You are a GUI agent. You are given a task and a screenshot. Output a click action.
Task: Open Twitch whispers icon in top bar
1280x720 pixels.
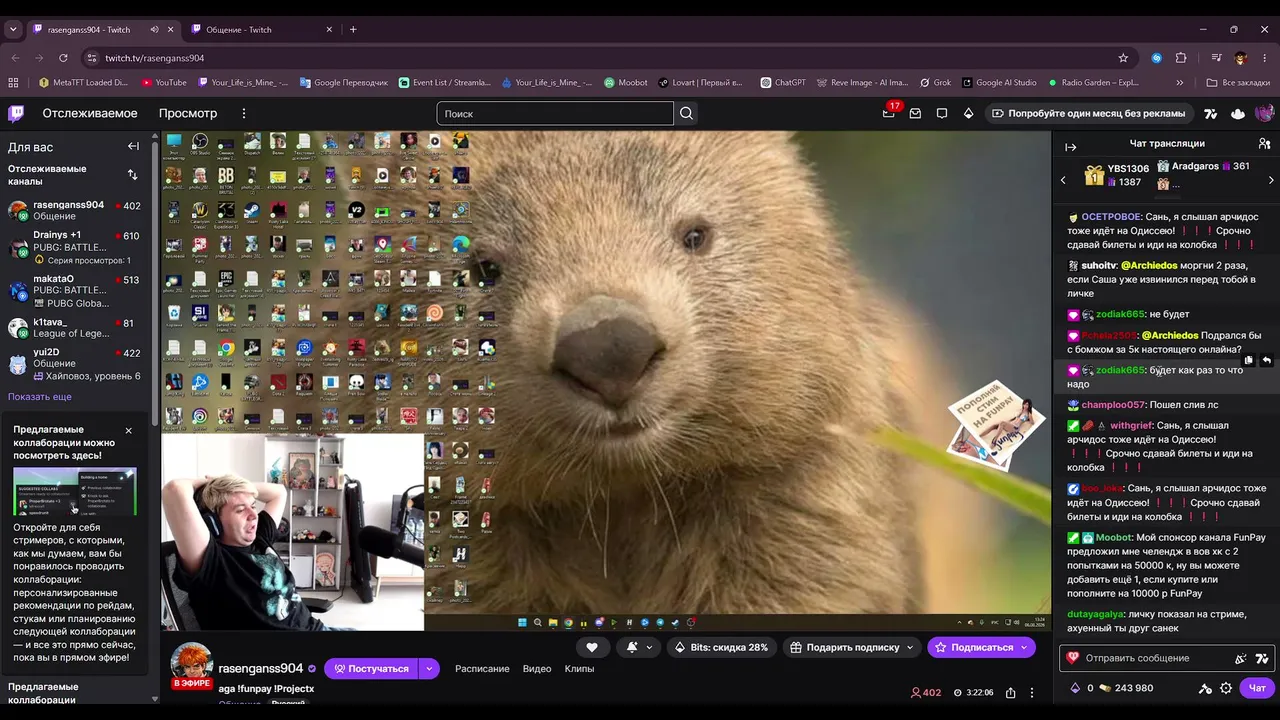942,113
